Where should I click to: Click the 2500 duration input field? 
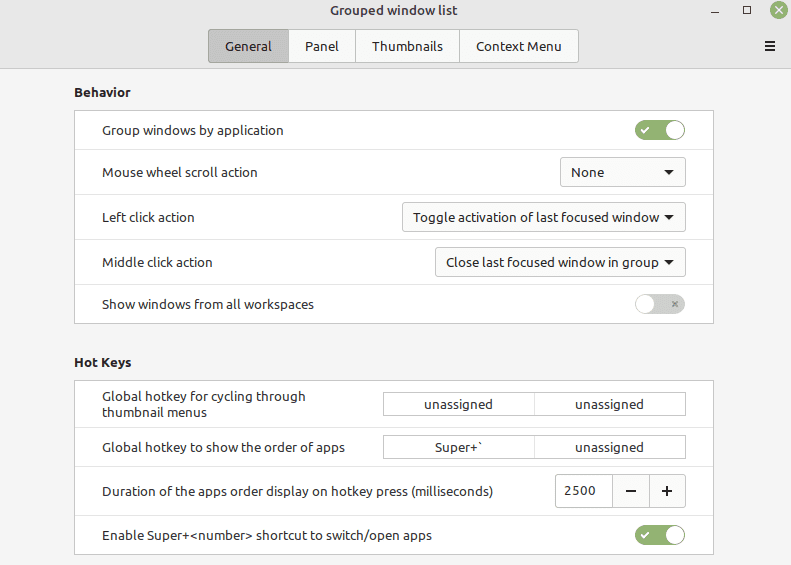click(584, 491)
